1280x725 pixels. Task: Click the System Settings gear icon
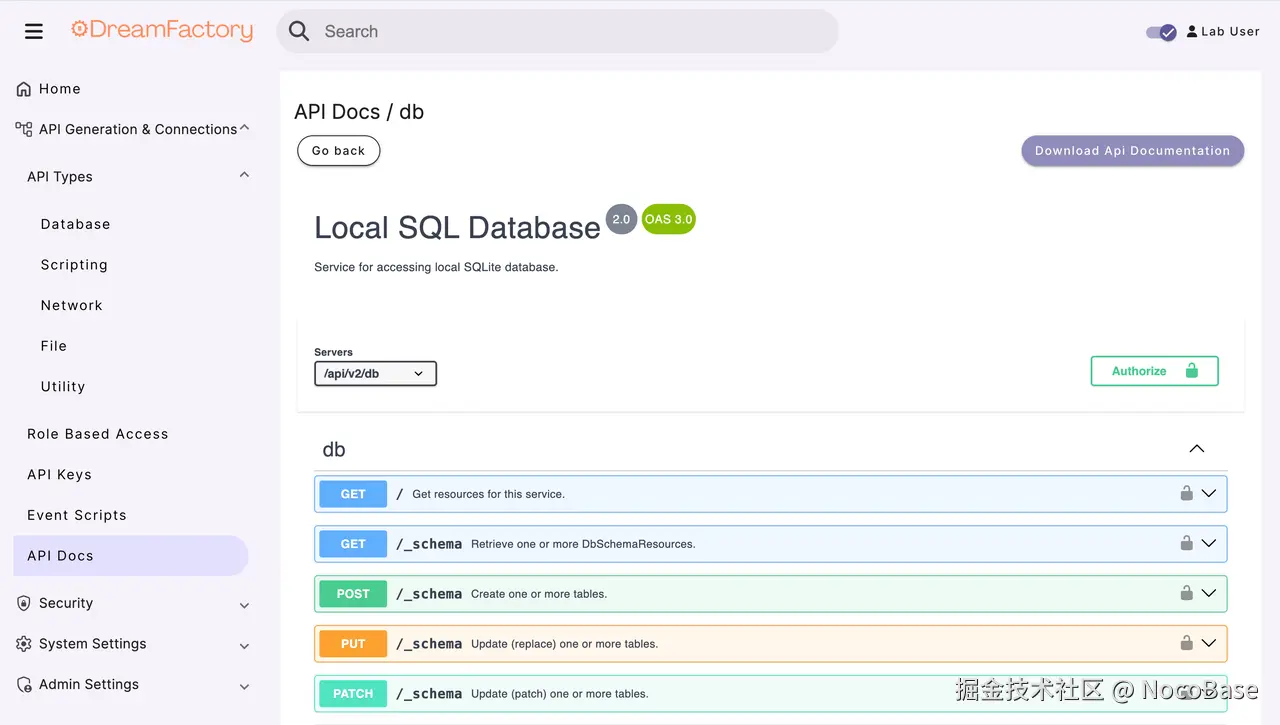click(x=24, y=644)
